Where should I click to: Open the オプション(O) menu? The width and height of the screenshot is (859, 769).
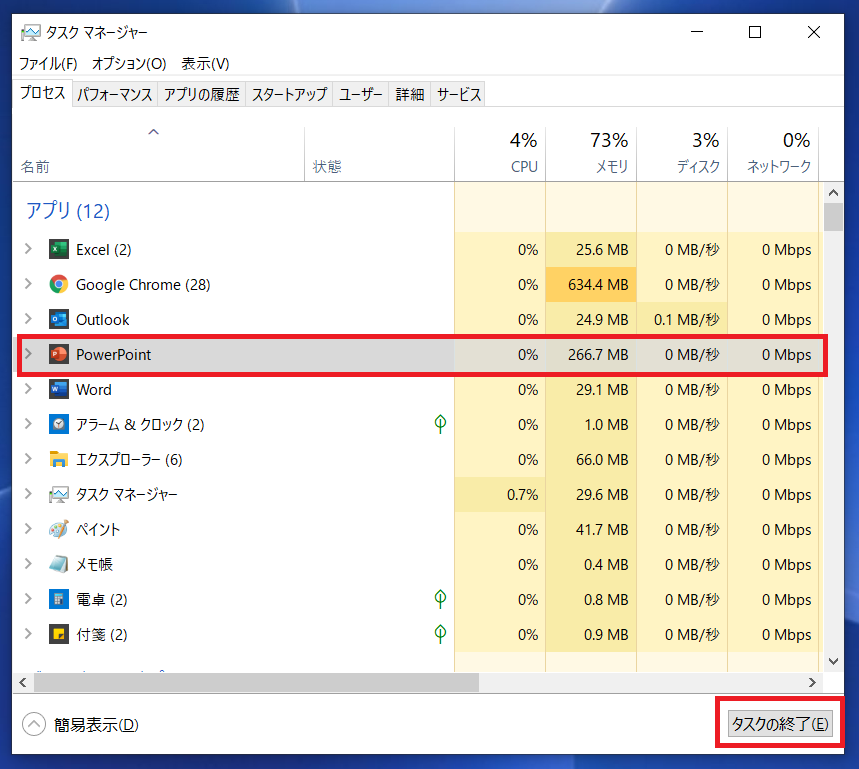pos(129,63)
